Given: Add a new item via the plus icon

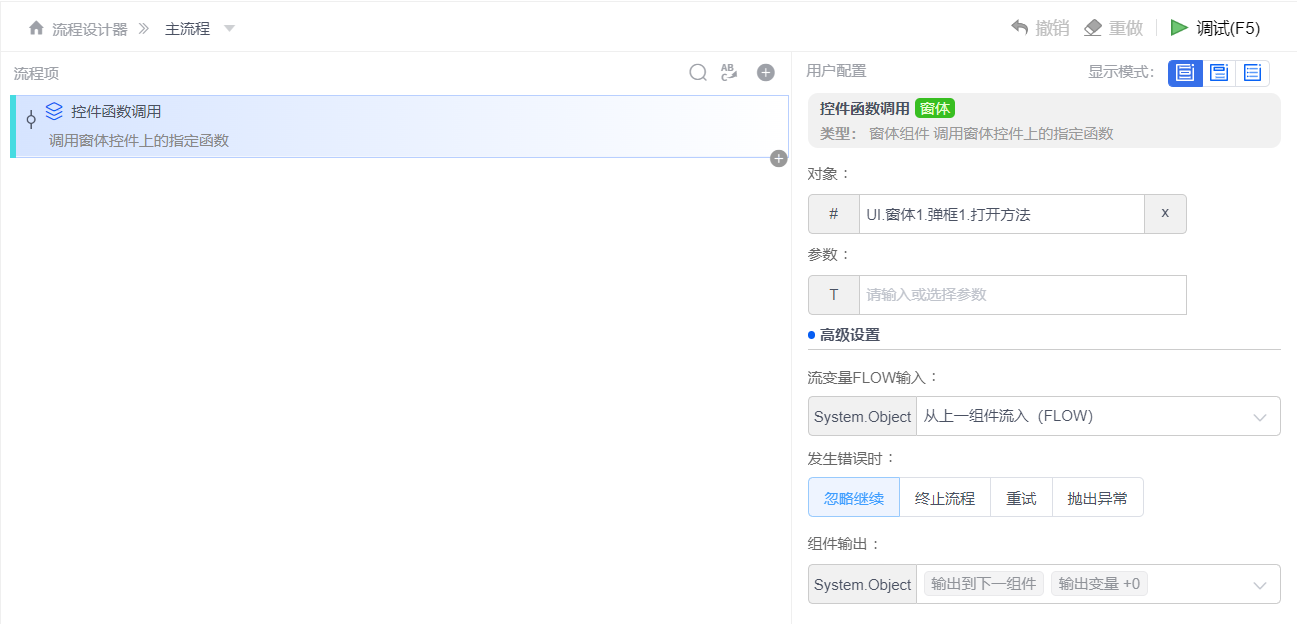Looking at the screenshot, I should [765, 72].
